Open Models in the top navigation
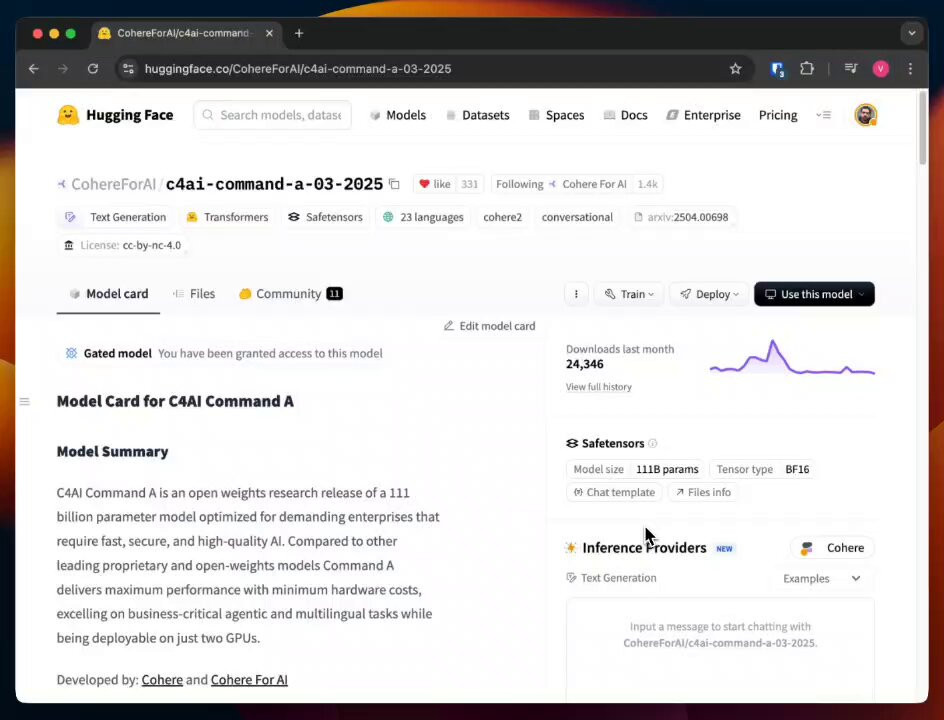The width and height of the screenshot is (944, 720). [x=398, y=115]
